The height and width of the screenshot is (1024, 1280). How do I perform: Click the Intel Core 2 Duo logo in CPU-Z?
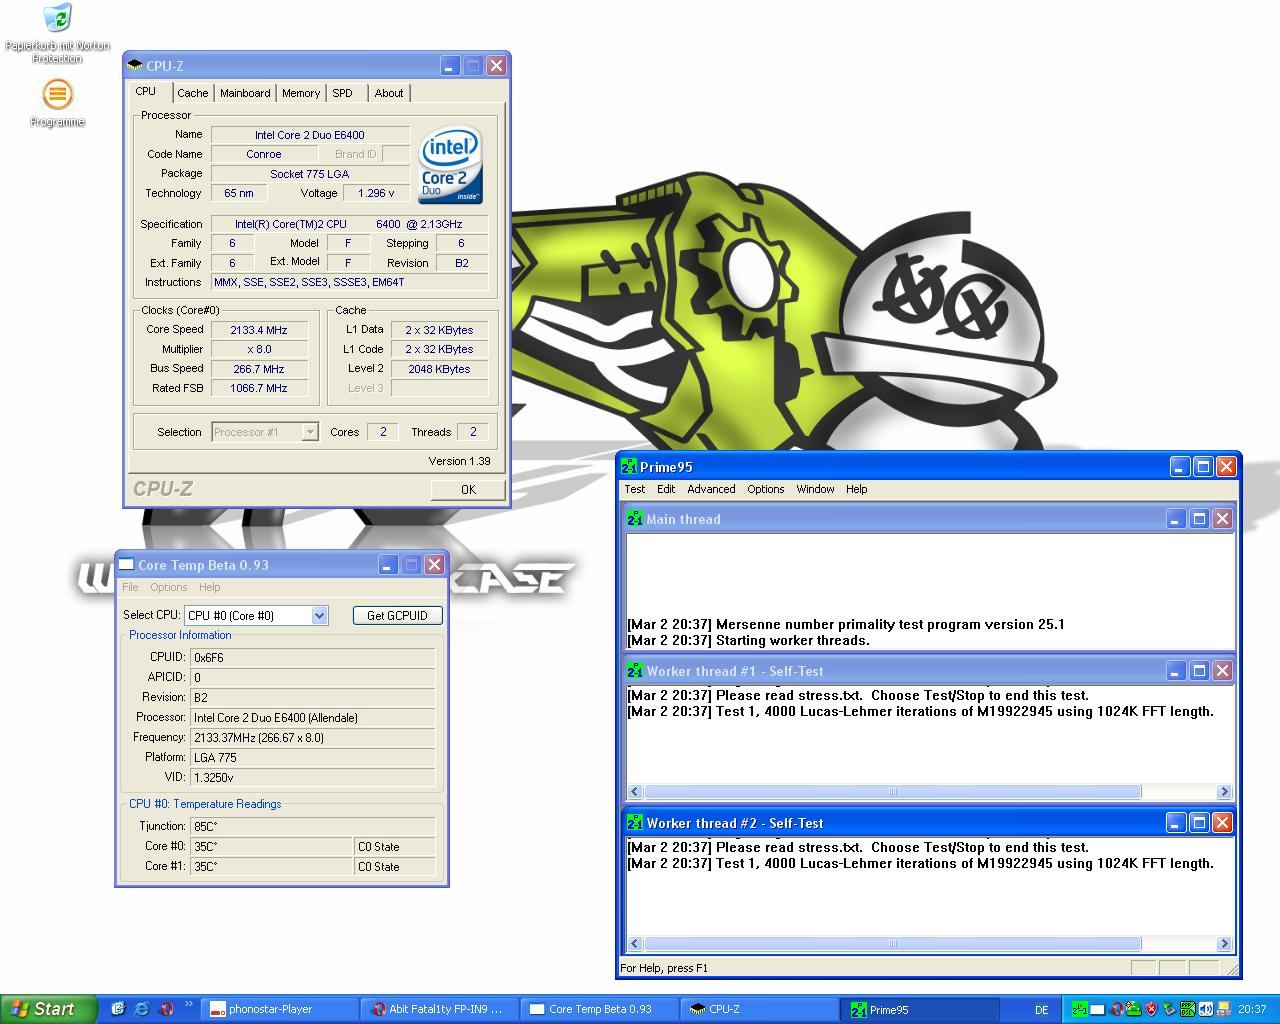pyautogui.click(x=451, y=164)
